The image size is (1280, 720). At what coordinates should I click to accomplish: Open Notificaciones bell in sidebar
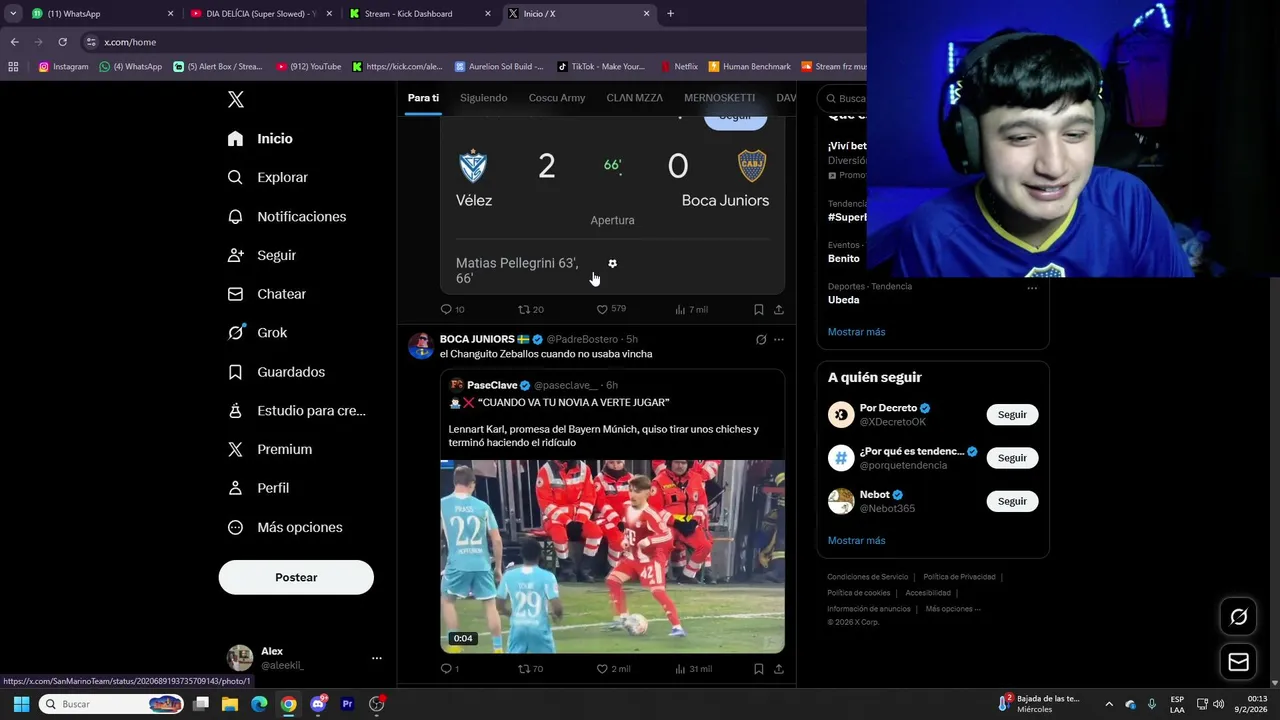(x=287, y=216)
